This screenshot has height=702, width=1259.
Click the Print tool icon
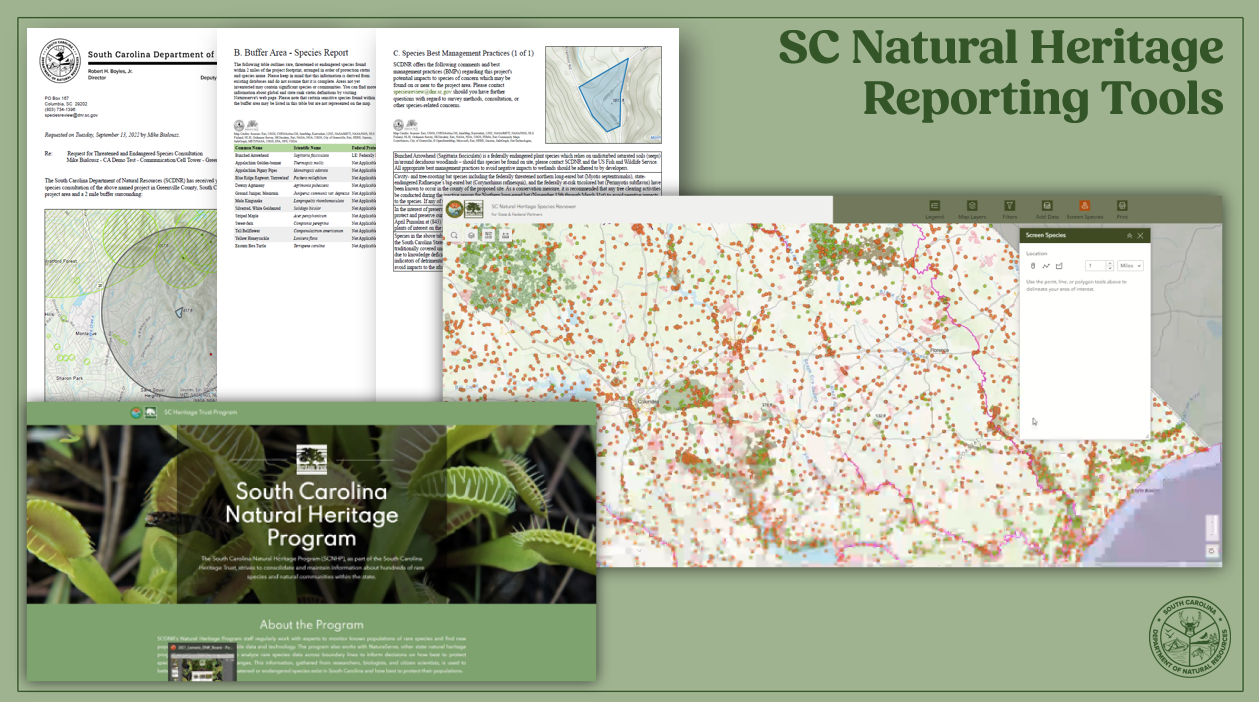(1122, 205)
